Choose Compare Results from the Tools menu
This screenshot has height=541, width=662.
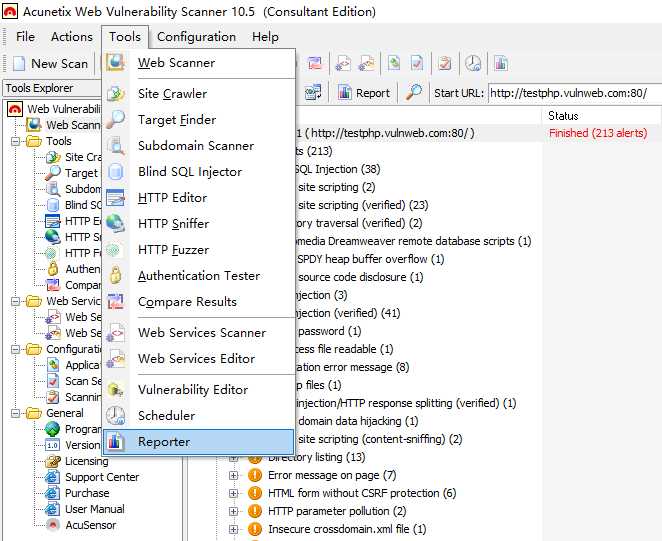[x=198, y=302]
